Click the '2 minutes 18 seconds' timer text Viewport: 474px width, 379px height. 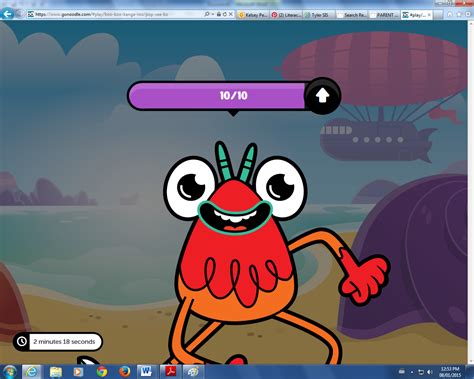pyautogui.click(x=64, y=342)
